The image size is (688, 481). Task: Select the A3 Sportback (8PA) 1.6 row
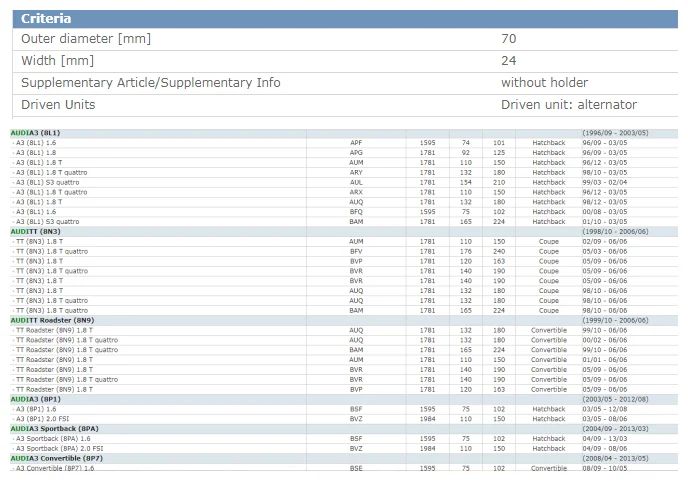pos(344,439)
